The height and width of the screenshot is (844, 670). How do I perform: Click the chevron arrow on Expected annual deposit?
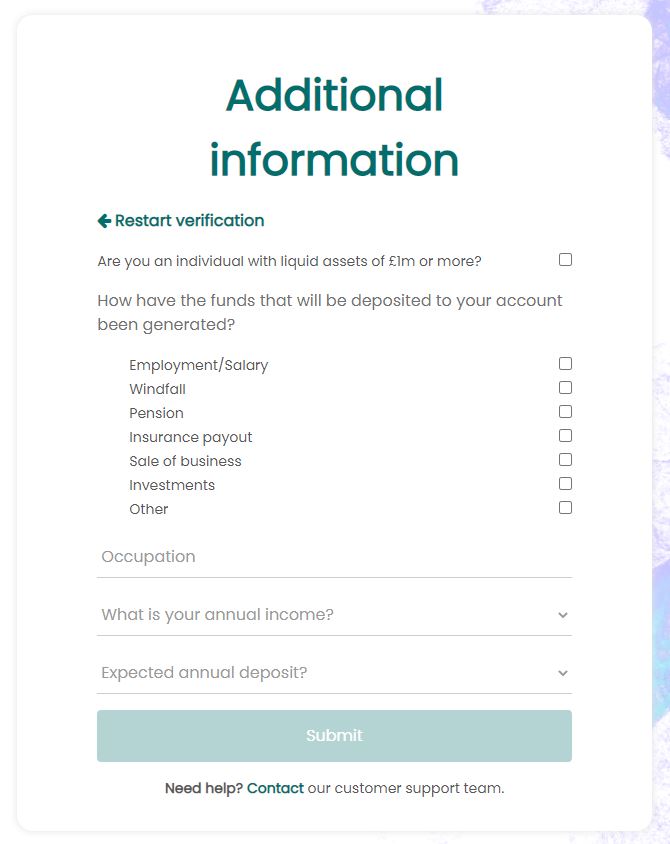pyautogui.click(x=563, y=673)
